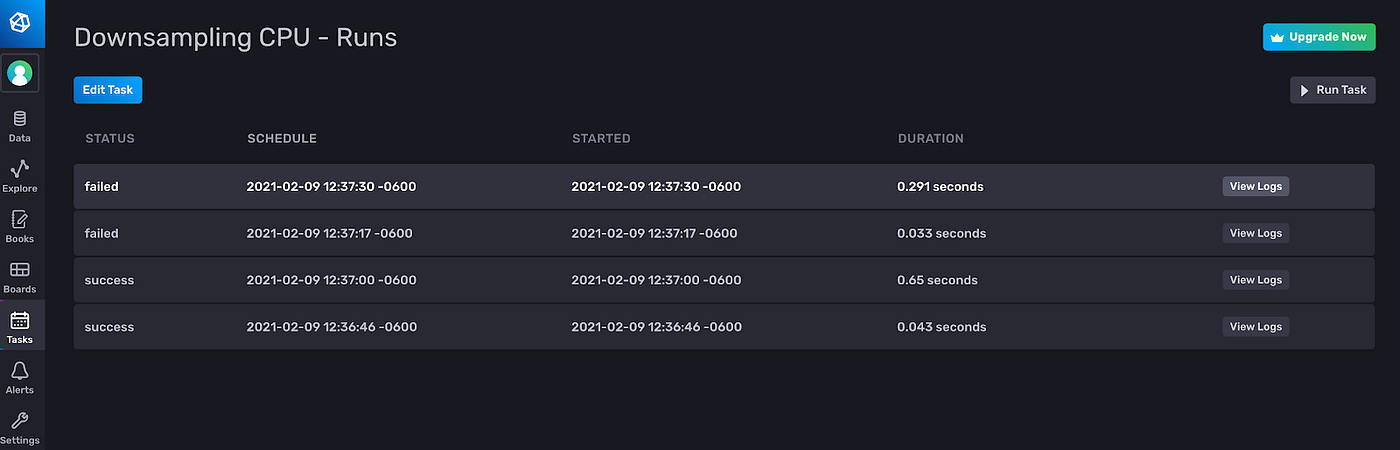This screenshot has height=450, width=1400.
Task: Click the Duration column header
Action: (930, 139)
